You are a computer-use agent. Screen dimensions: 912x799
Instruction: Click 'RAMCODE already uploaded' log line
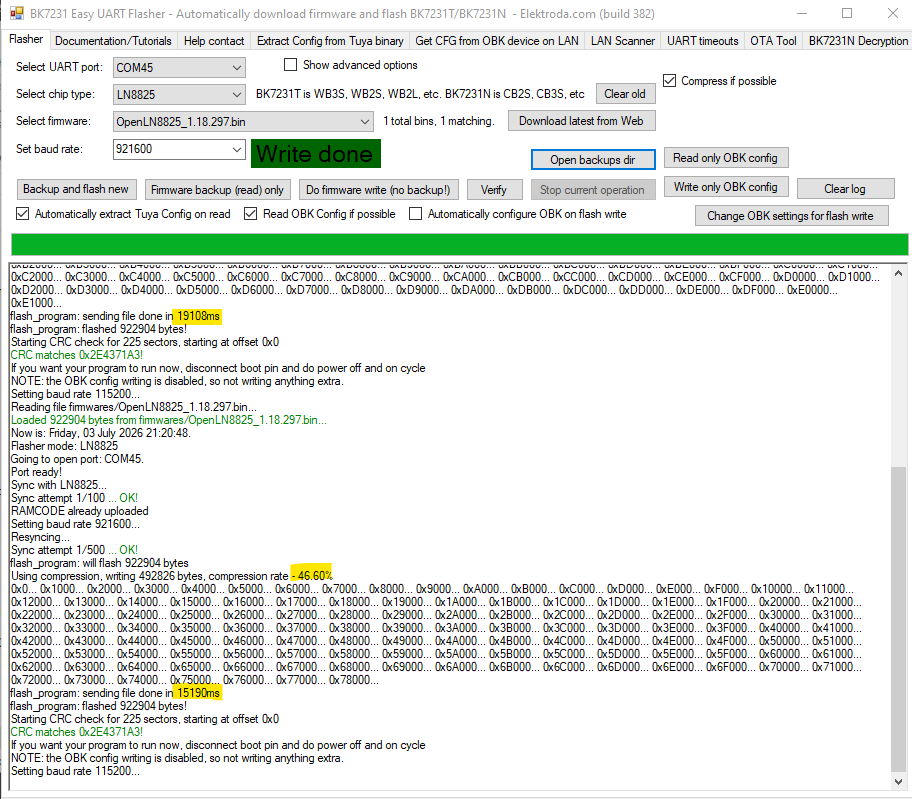click(80, 511)
